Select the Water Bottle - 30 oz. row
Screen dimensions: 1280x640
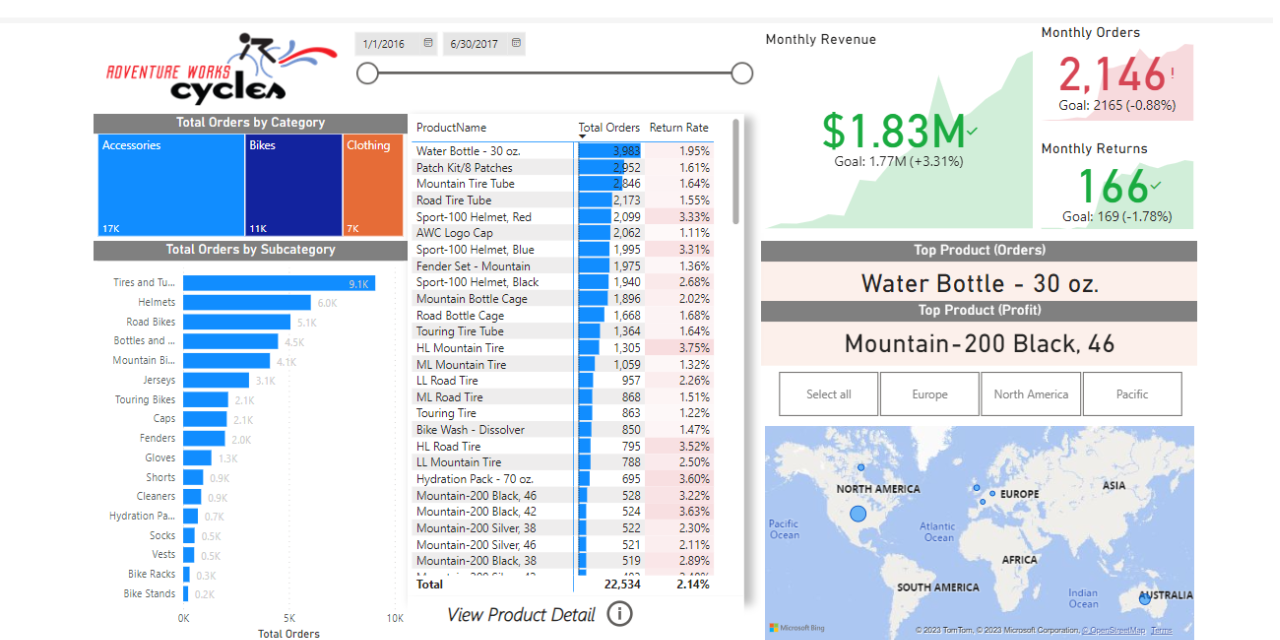coord(468,151)
